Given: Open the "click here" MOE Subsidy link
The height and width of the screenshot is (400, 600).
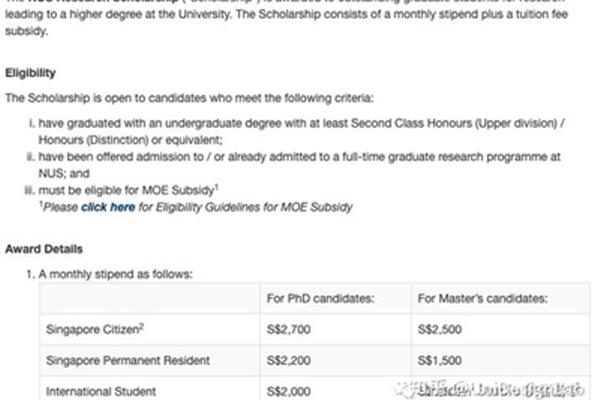Looking at the screenshot, I should pos(108,207).
